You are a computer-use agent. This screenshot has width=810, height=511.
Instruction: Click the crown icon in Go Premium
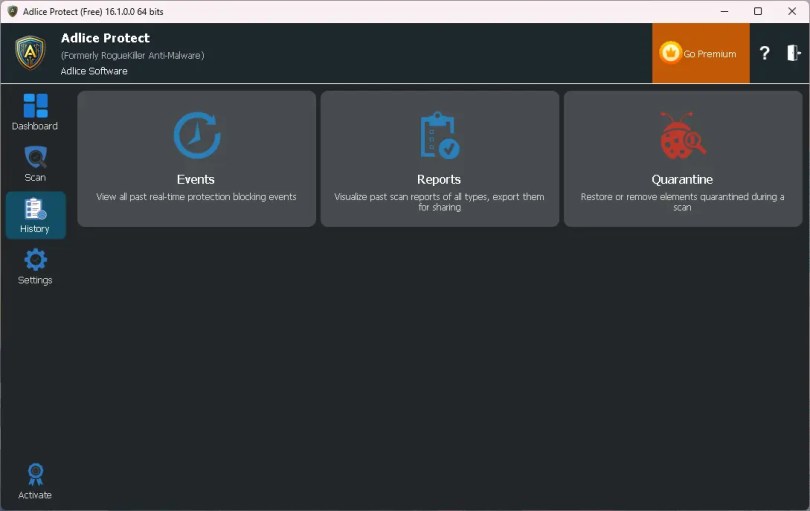[670, 52]
